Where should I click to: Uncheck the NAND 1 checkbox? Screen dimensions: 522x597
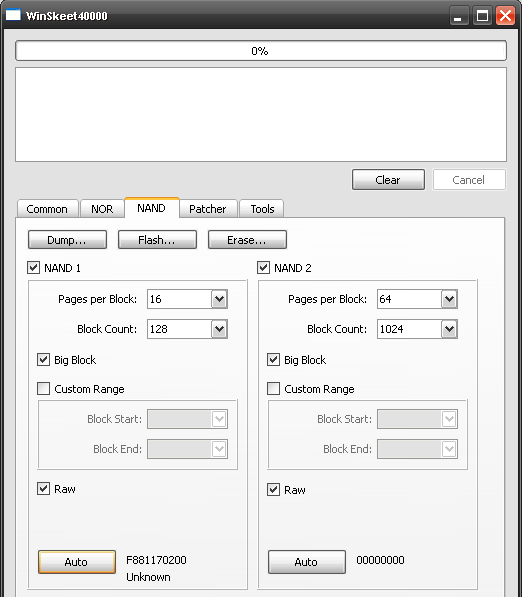[x=34, y=268]
